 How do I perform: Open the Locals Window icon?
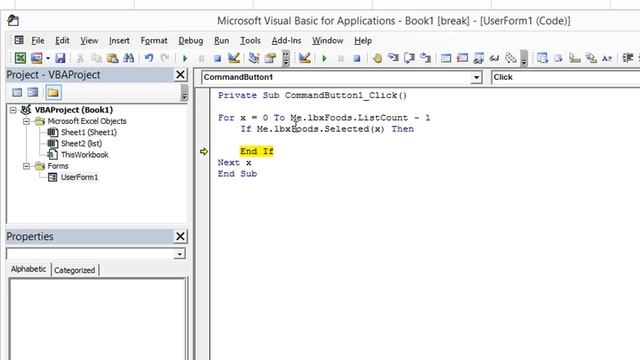point(446,58)
